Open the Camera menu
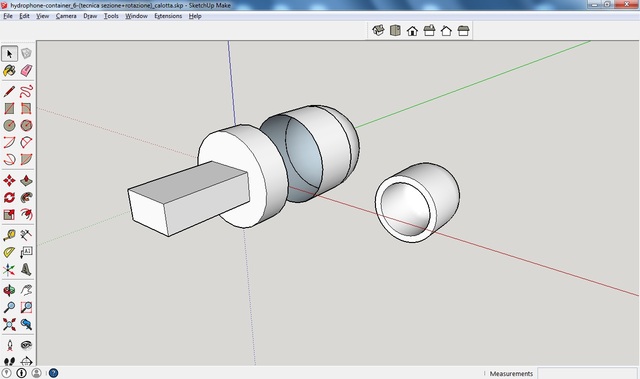This screenshot has width=640, height=379. coord(66,16)
